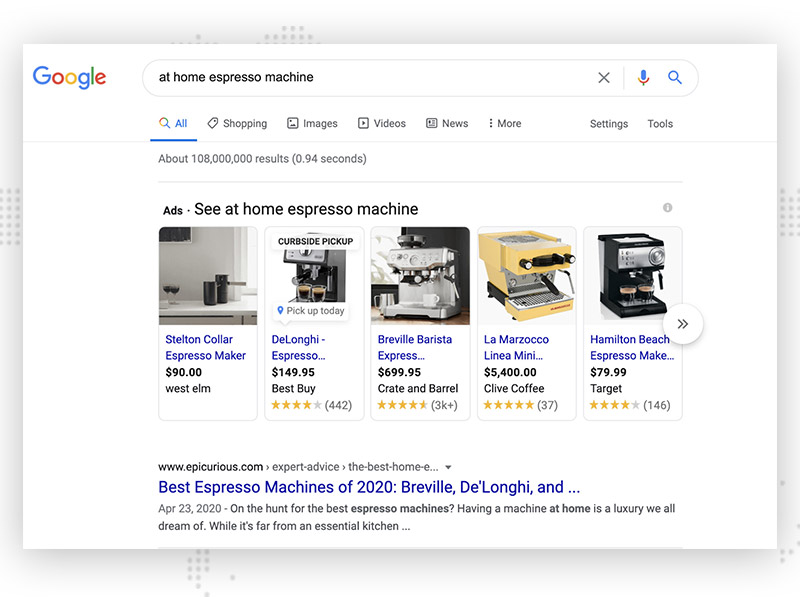Open La Marzocco Linea Mini... link

click(516, 347)
